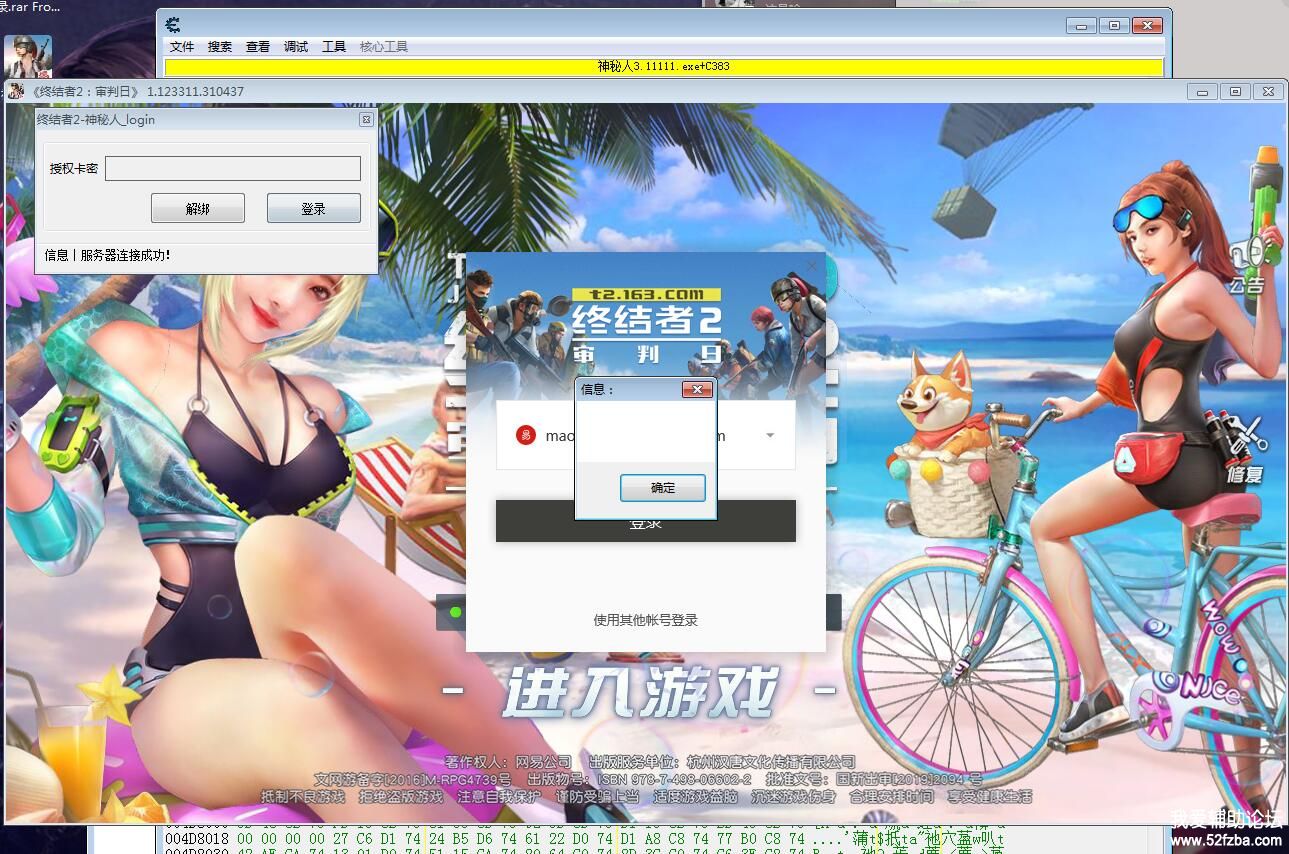
Task: Open the game desktop icon at top-left
Action: [28, 56]
